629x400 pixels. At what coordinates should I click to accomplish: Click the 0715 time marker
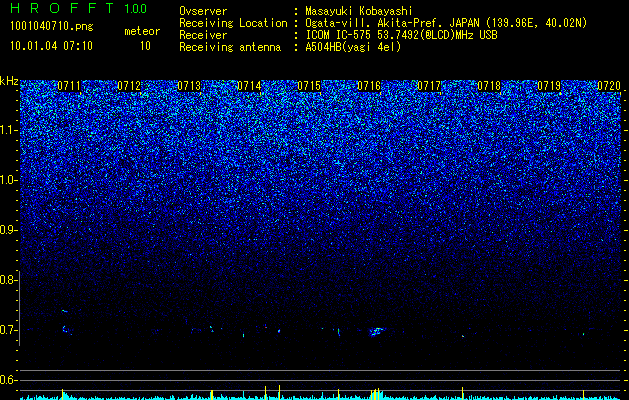pyautogui.click(x=309, y=86)
